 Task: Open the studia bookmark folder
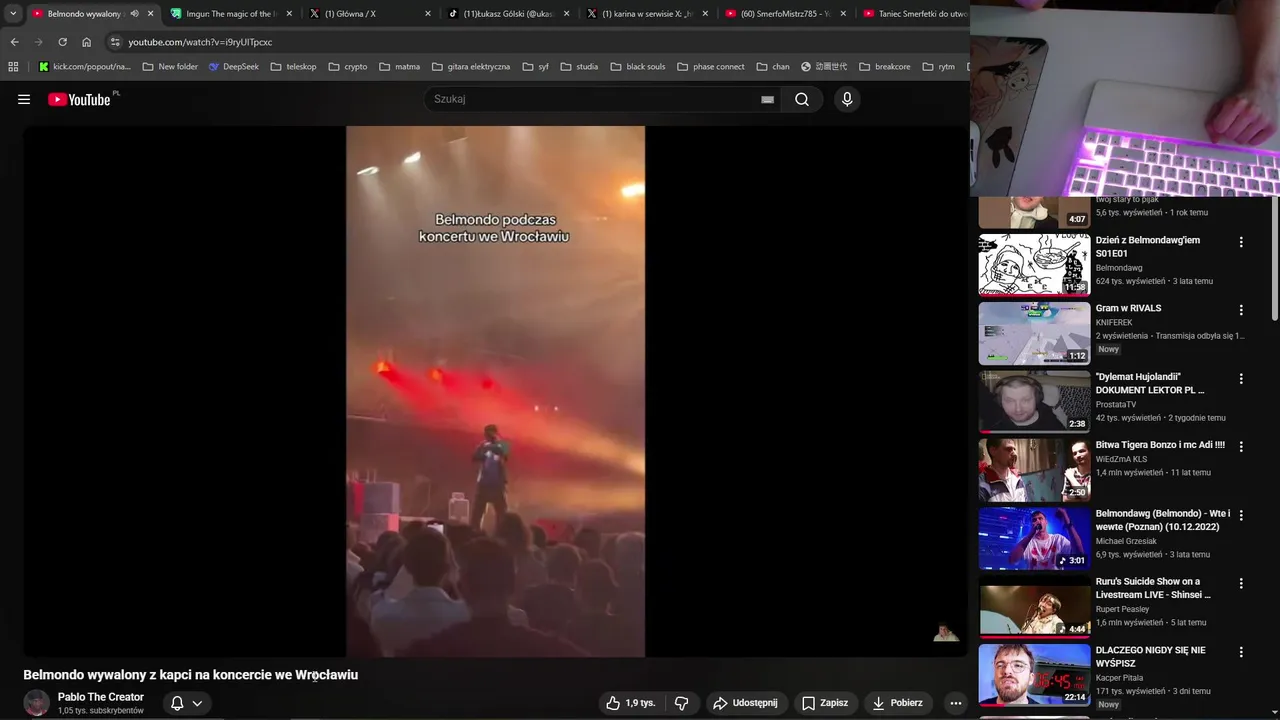coord(579,67)
